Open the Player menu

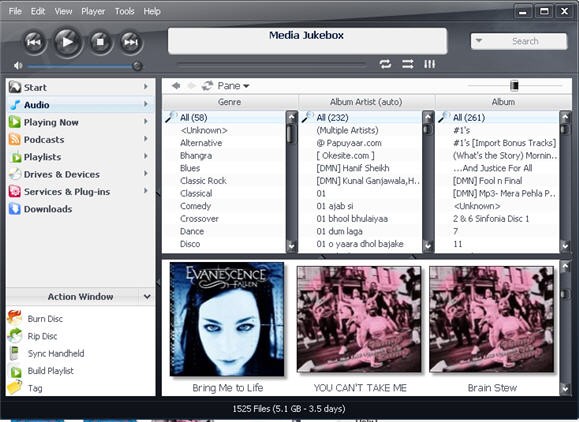[x=93, y=11]
